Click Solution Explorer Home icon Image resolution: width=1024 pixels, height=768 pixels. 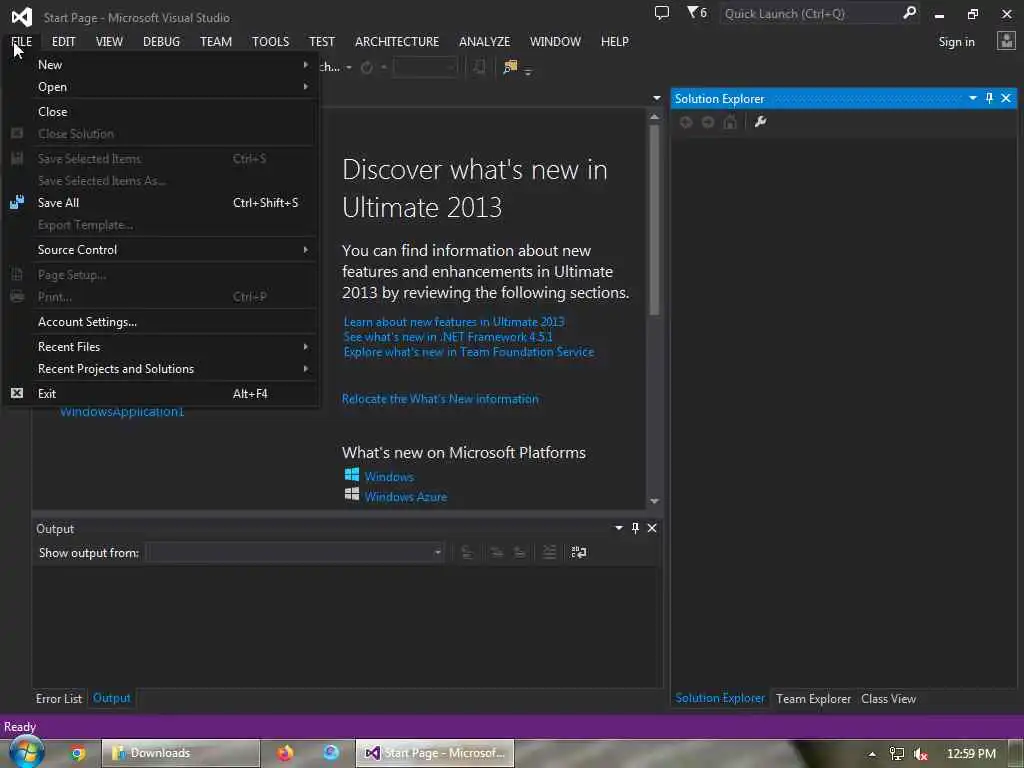click(x=730, y=122)
